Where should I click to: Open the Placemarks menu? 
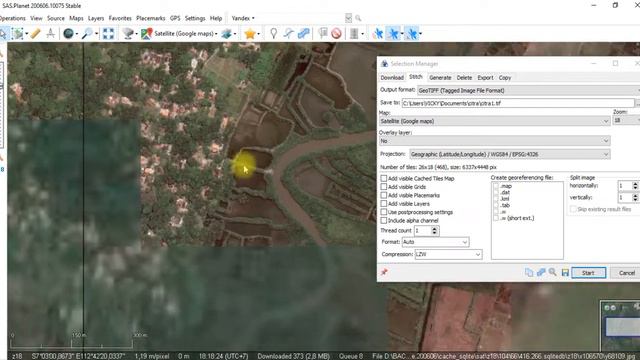pos(151,18)
